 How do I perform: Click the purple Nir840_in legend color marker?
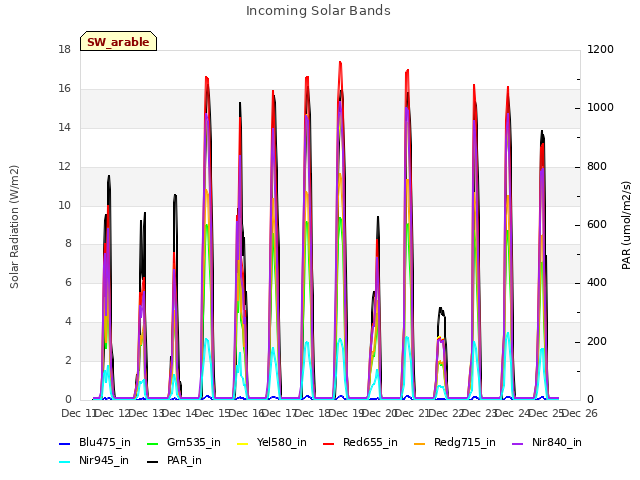click(x=518, y=443)
